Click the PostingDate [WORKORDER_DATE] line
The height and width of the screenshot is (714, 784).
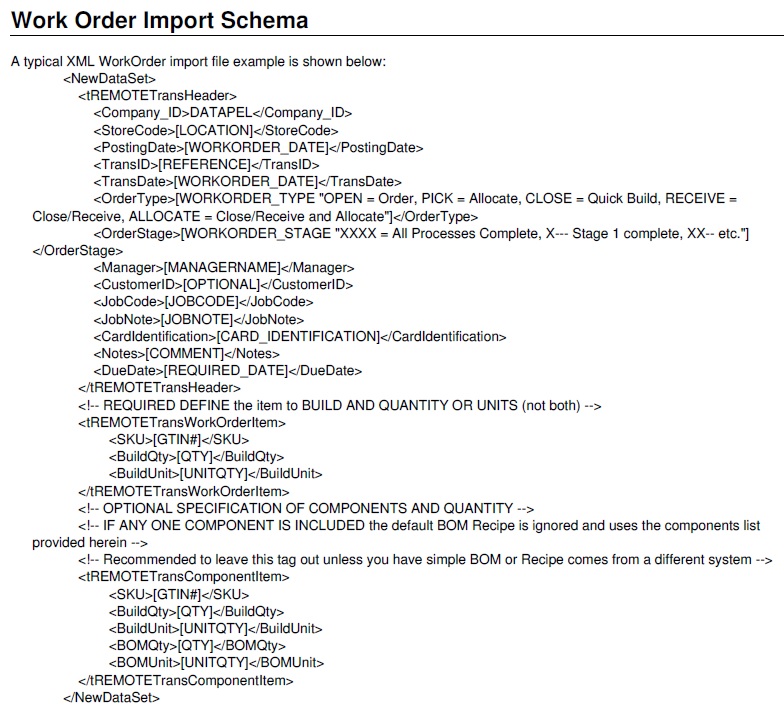pos(258,148)
